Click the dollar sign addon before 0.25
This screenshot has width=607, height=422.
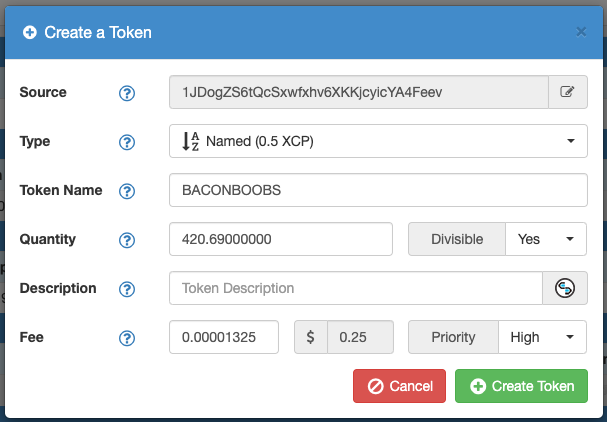tap(311, 337)
